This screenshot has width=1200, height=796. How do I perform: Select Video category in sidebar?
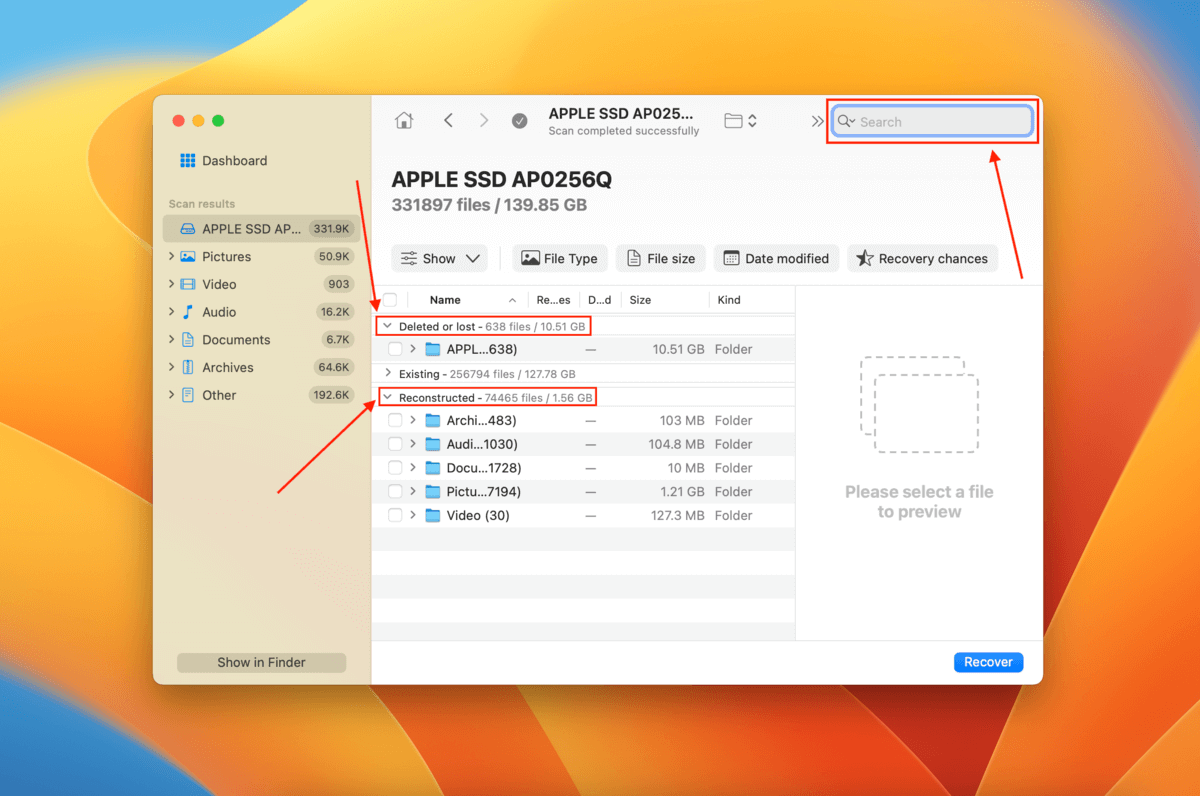219,285
